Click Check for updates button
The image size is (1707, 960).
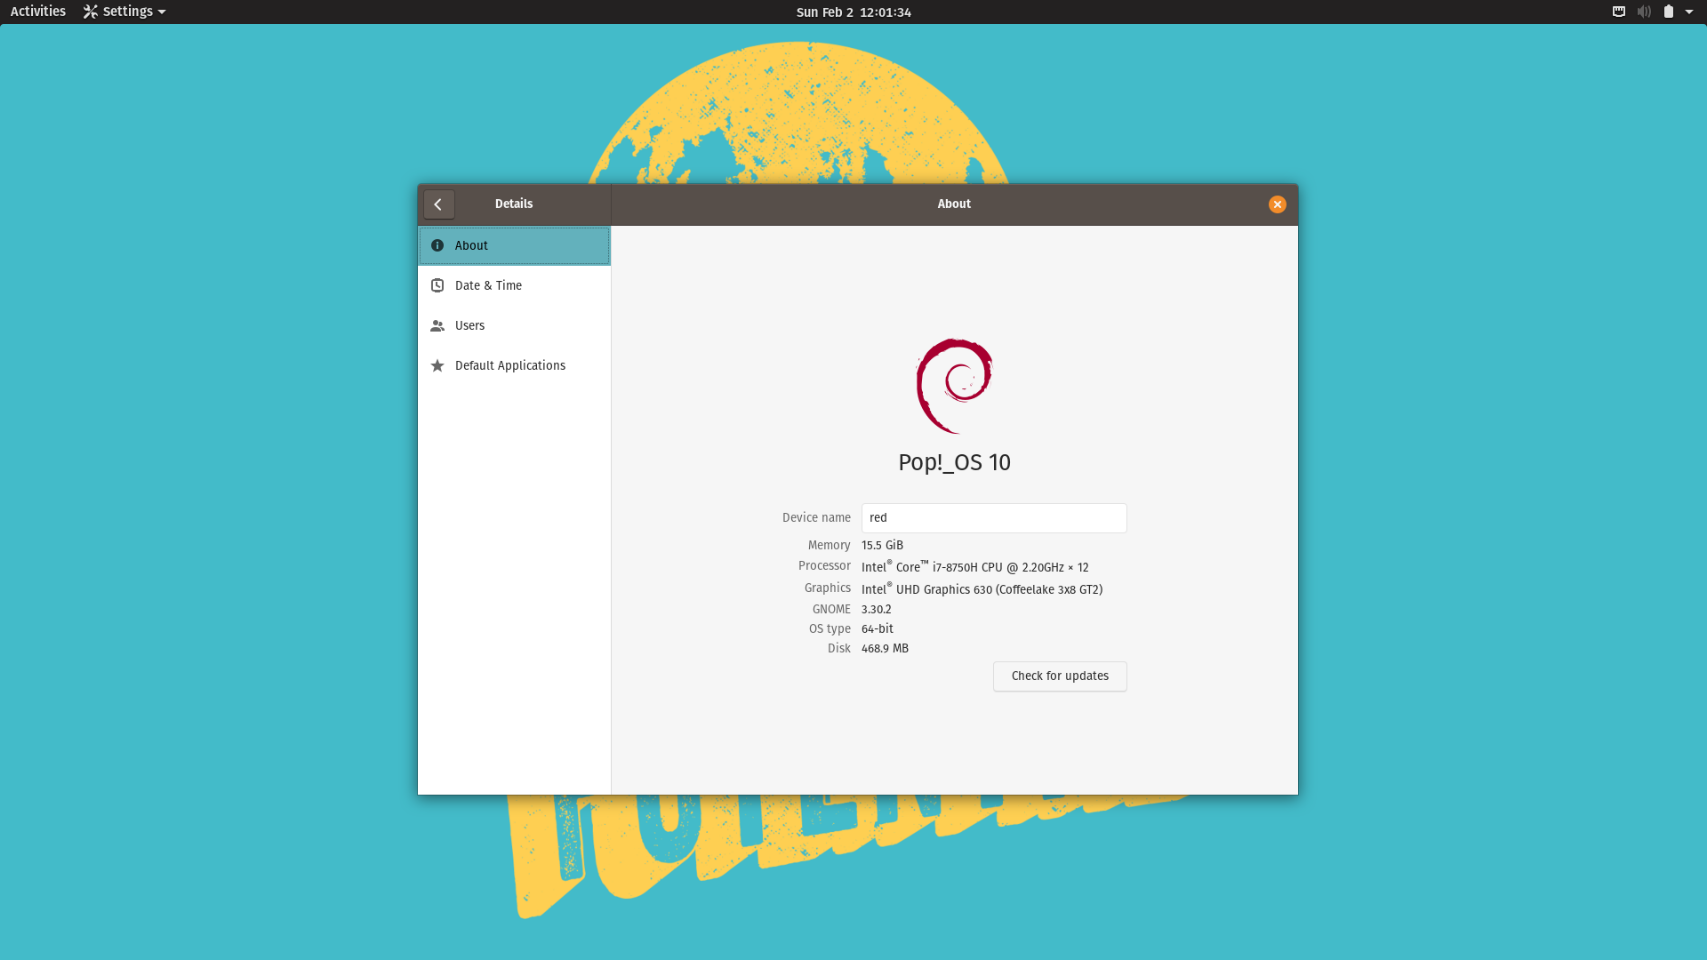pos(1060,676)
